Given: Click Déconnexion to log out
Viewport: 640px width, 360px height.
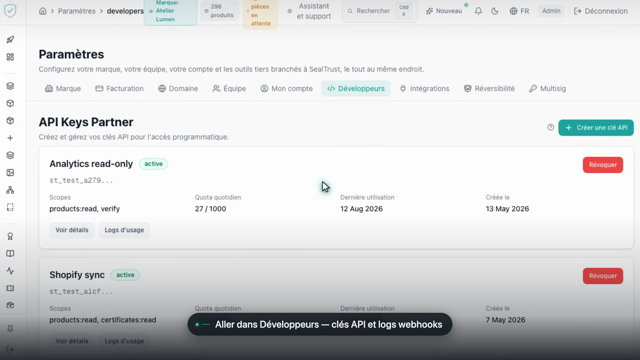Looking at the screenshot, I should pyautogui.click(x=600, y=11).
